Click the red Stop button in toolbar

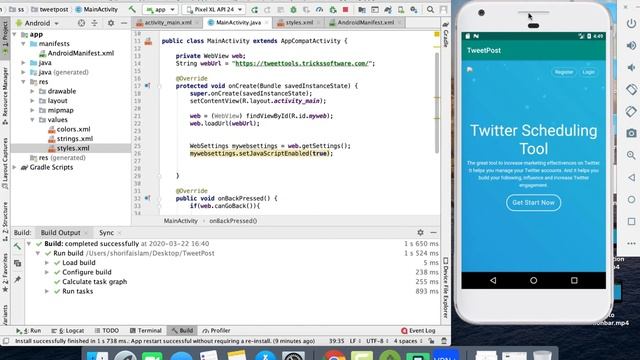tap(346, 9)
